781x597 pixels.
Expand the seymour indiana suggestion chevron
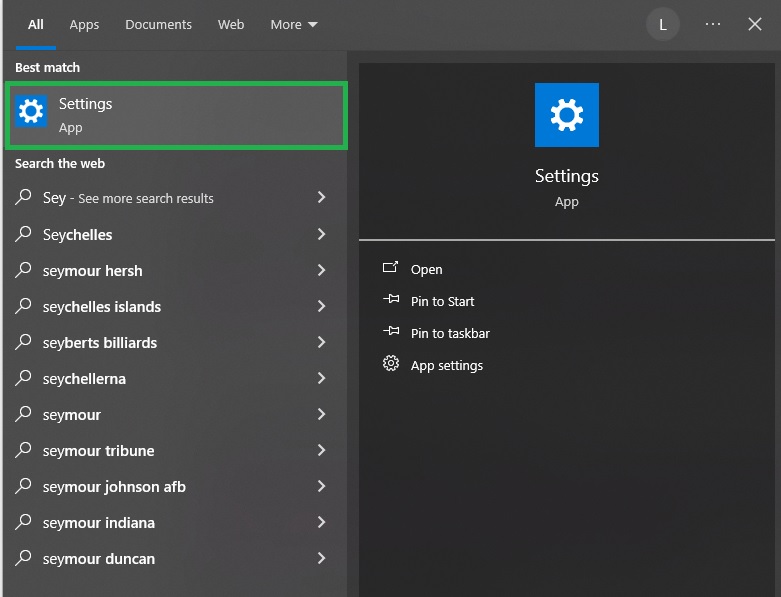coord(322,522)
